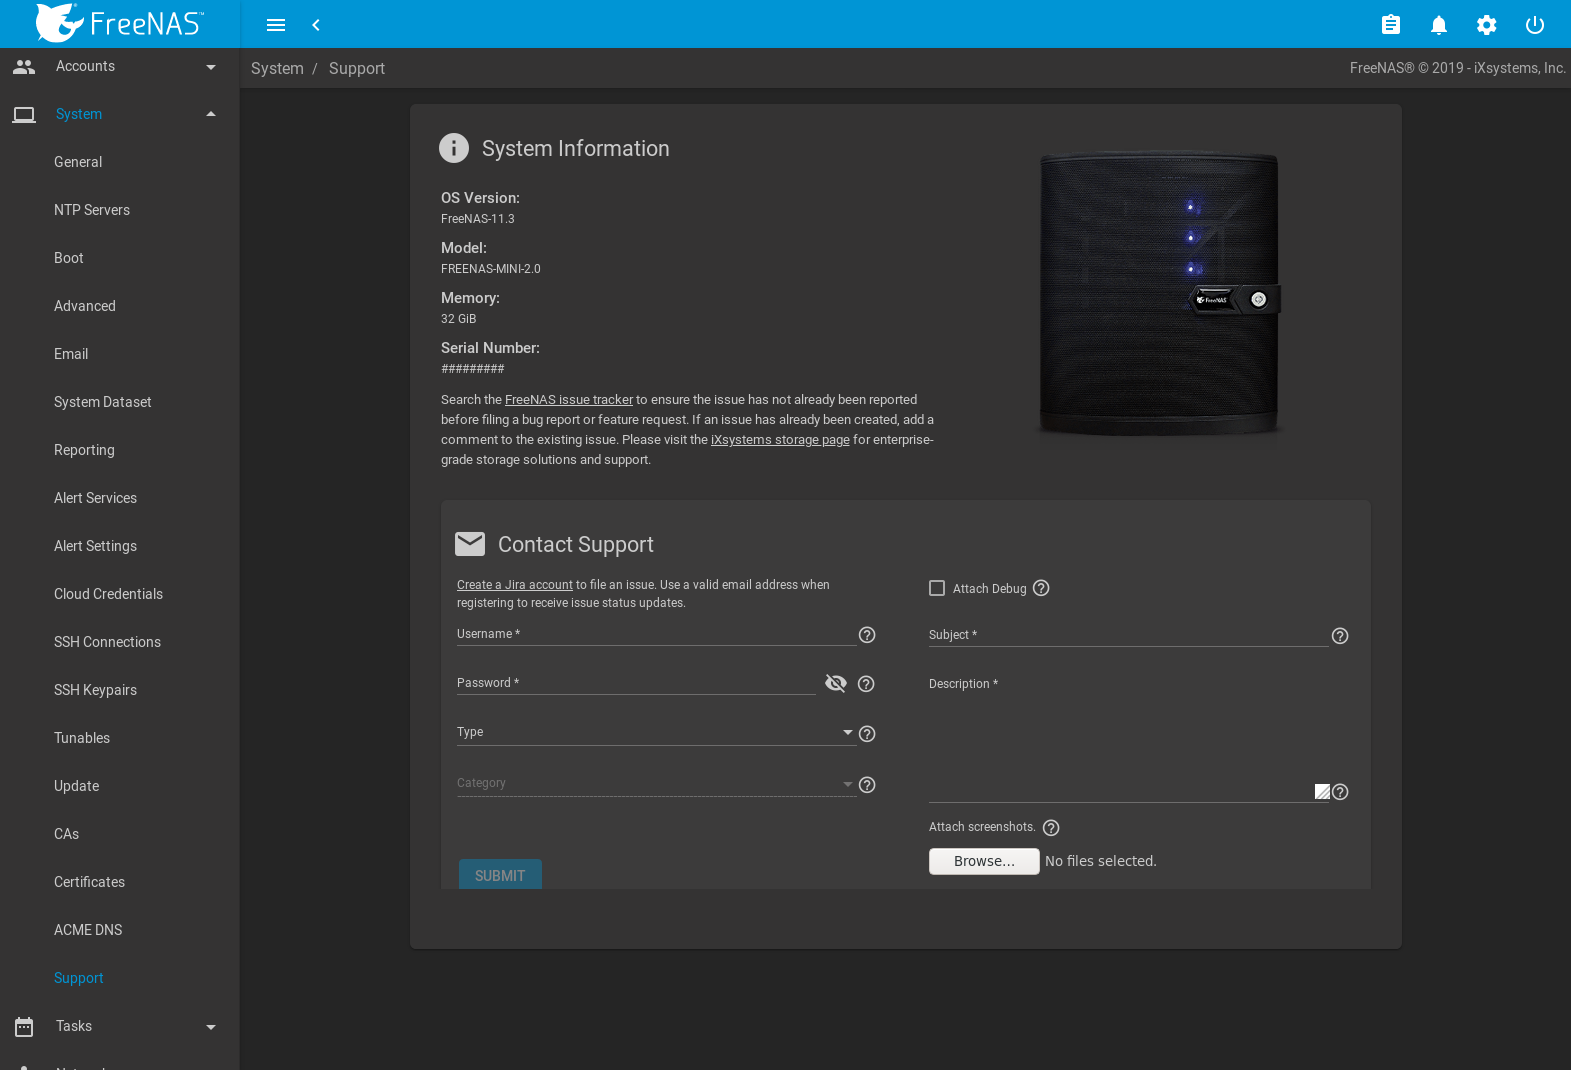Open the FreeNAS issue tracker link
The height and width of the screenshot is (1070, 1571).
[x=568, y=400]
